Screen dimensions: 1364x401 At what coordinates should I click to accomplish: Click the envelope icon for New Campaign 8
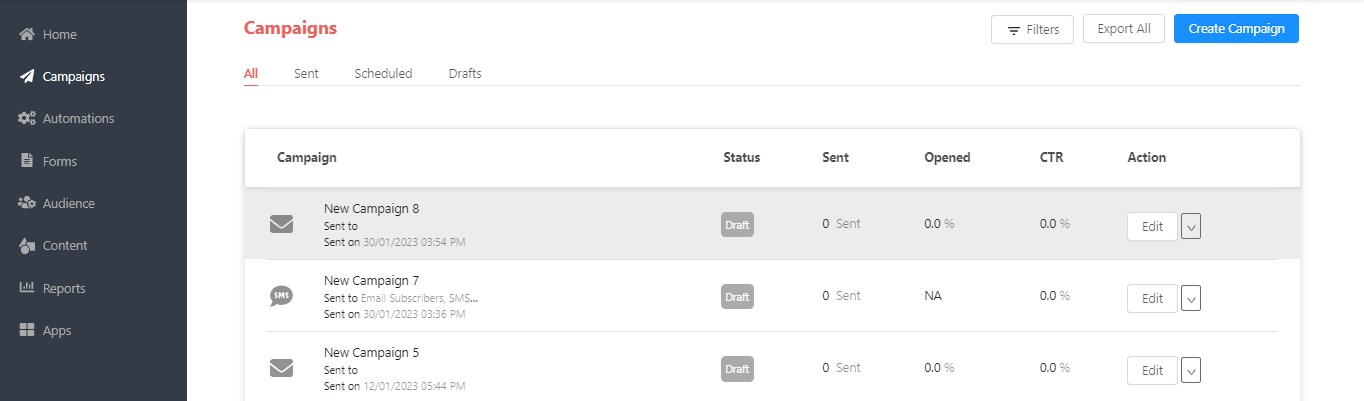click(x=281, y=224)
